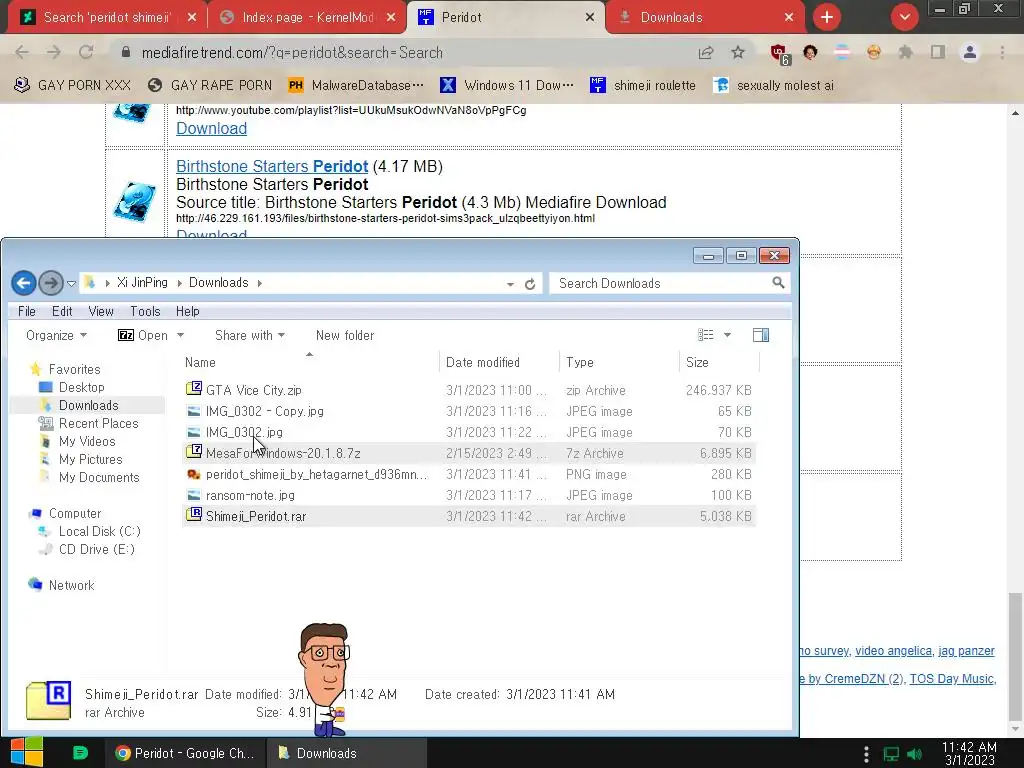Open Windows 11 Dow… bookmark
This screenshot has height=768, width=1024.
[x=507, y=85]
